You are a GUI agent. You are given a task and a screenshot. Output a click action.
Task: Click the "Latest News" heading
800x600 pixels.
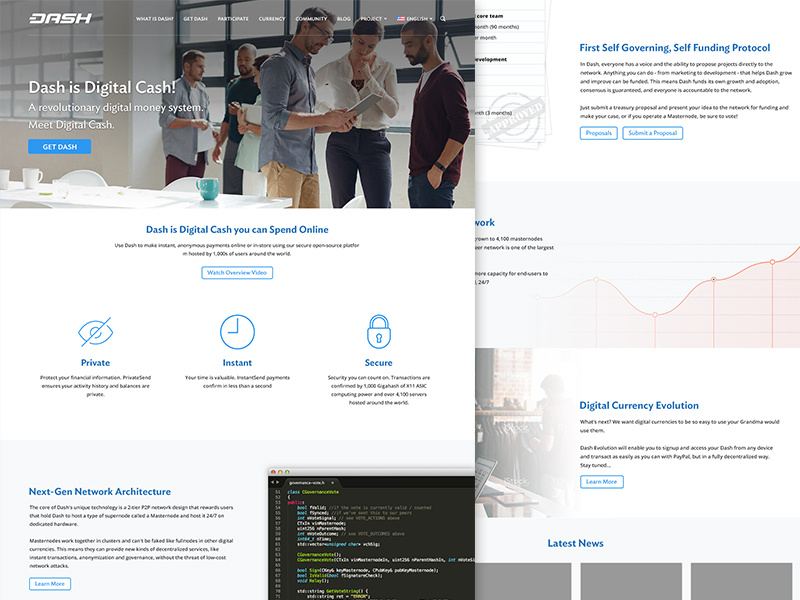coord(576,543)
